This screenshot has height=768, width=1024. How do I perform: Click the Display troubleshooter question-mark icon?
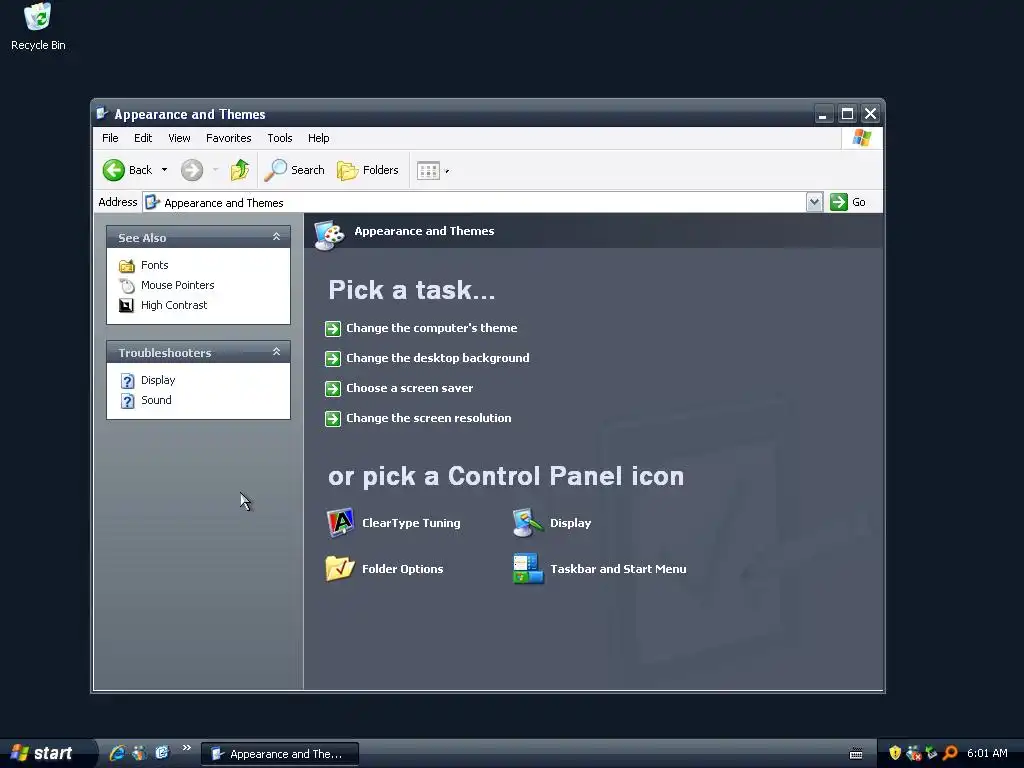click(x=127, y=380)
